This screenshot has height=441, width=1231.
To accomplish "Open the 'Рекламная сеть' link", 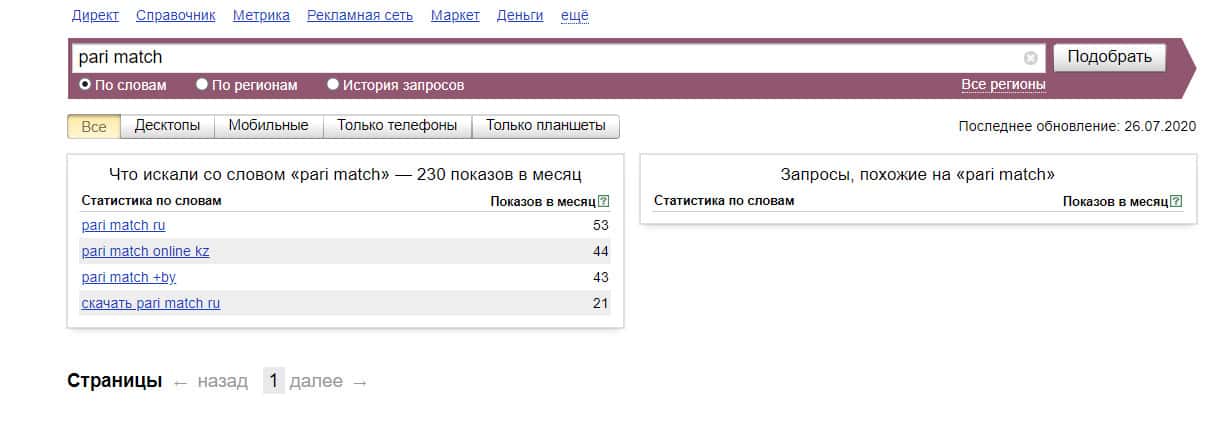I will (x=360, y=16).
